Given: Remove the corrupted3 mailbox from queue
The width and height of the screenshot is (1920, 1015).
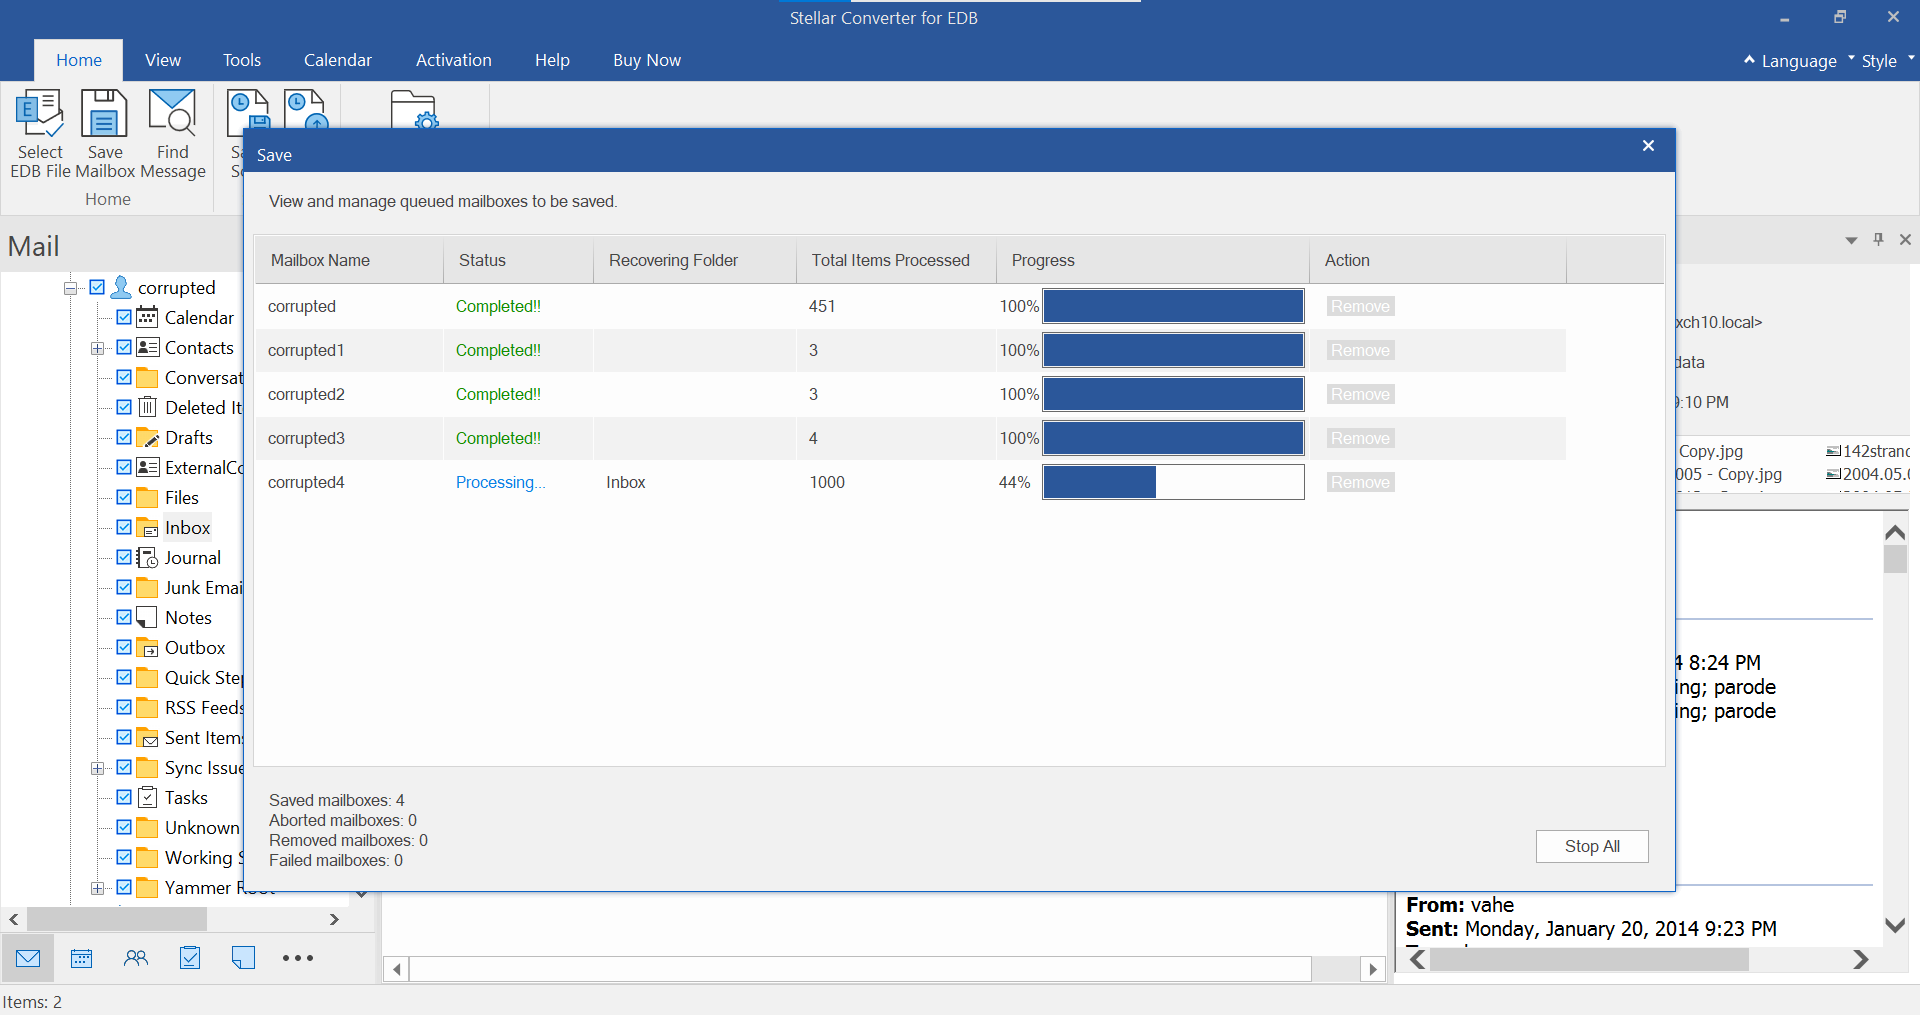Looking at the screenshot, I should coord(1360,438).
